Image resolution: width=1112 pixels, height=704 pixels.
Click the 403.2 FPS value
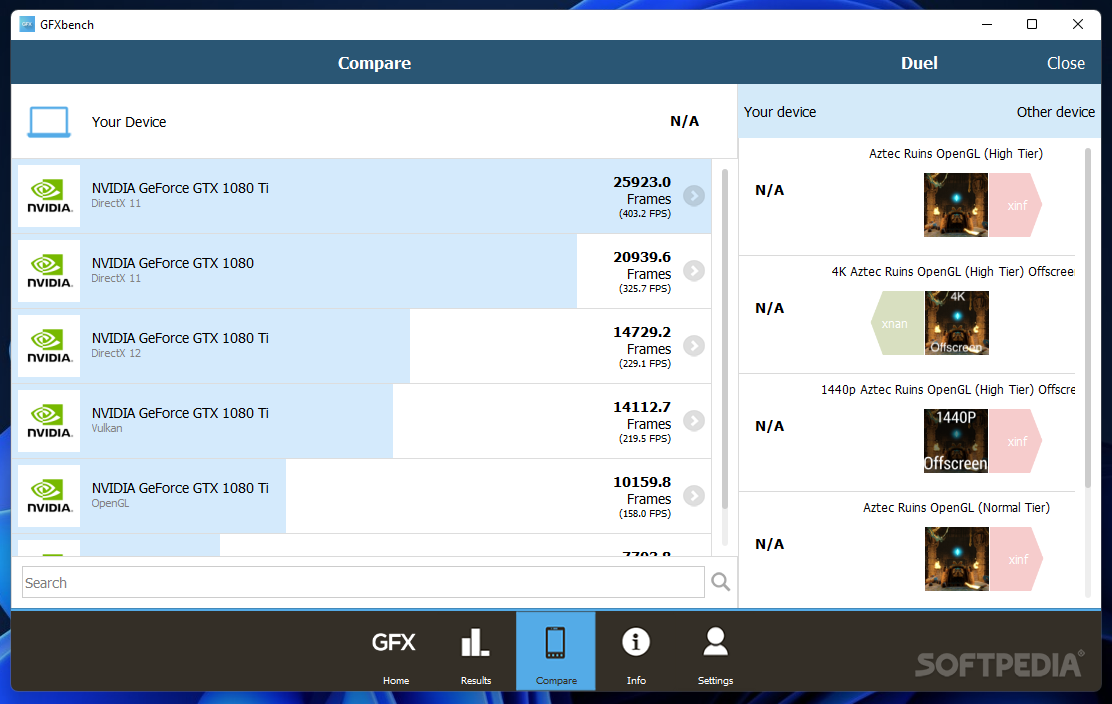click(x=645, y=213)
